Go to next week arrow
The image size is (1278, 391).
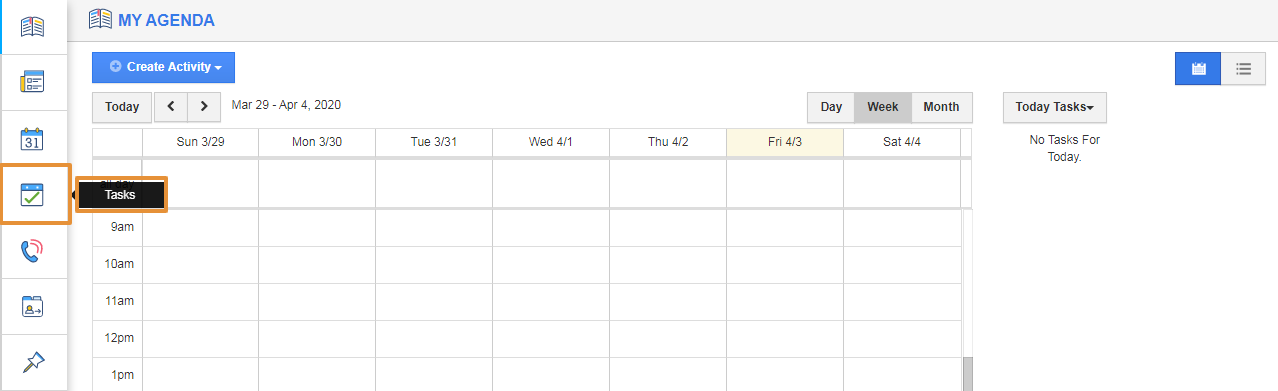[204, 107]
